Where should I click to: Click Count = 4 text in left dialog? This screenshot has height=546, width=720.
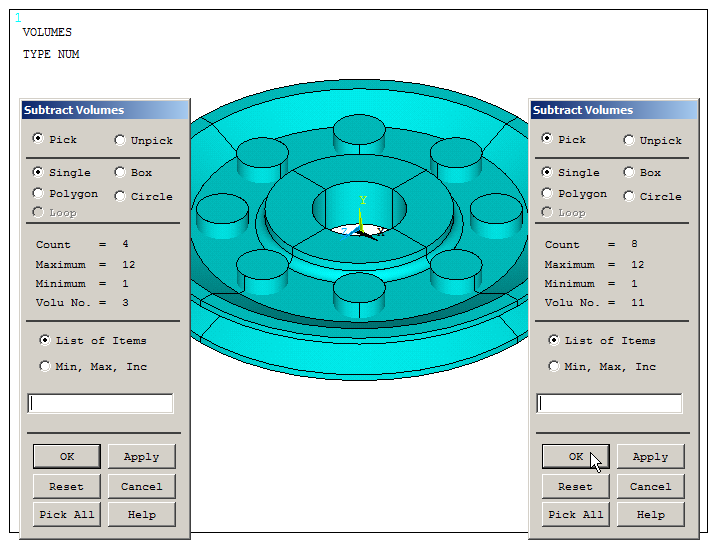[x=82, y=244]
